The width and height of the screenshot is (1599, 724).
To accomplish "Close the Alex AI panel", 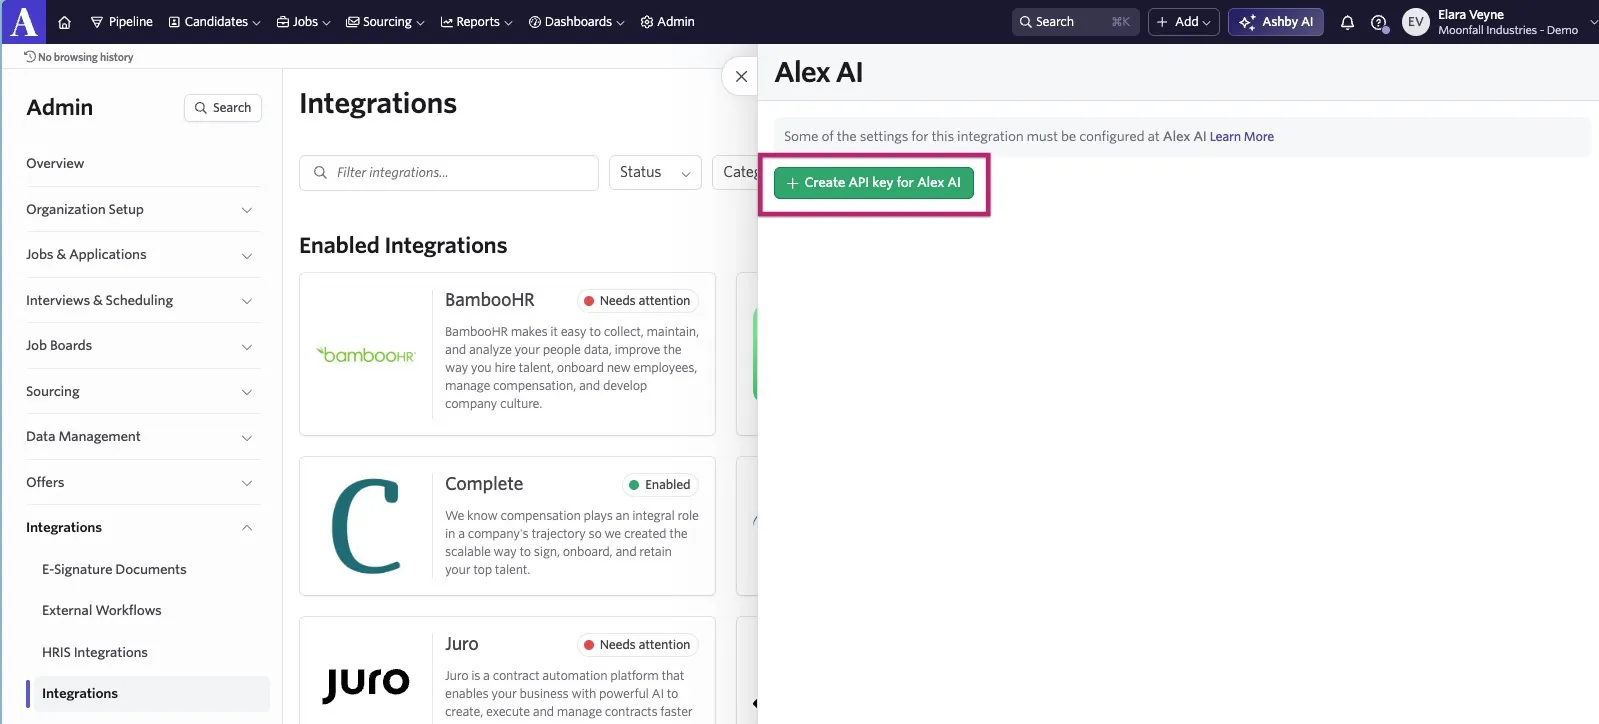I will [741, 76].
